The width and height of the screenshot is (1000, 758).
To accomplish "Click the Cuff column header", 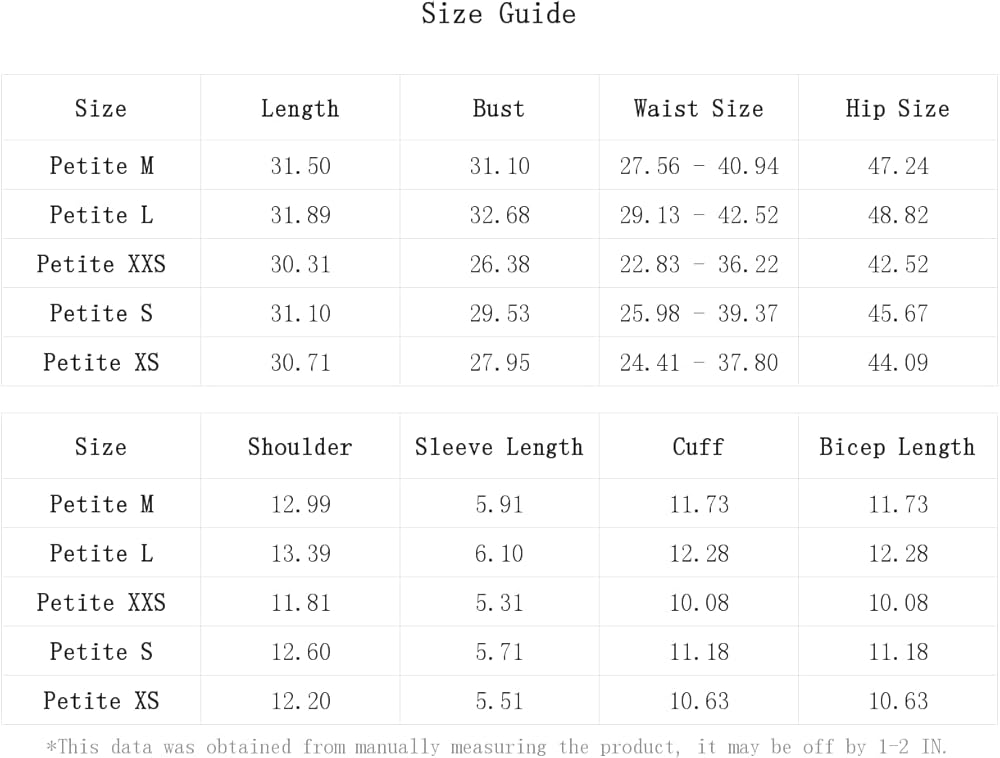I will coord(698,447).
